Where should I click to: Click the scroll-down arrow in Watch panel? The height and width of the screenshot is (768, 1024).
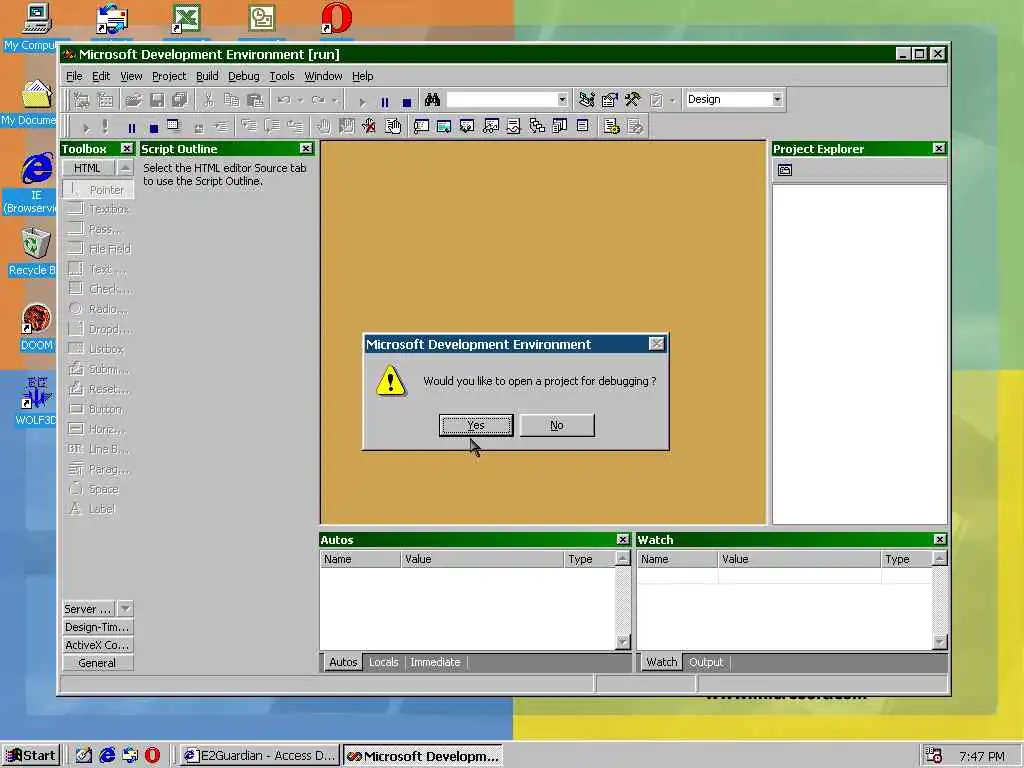pyautogui.click(x=939, y=642)
